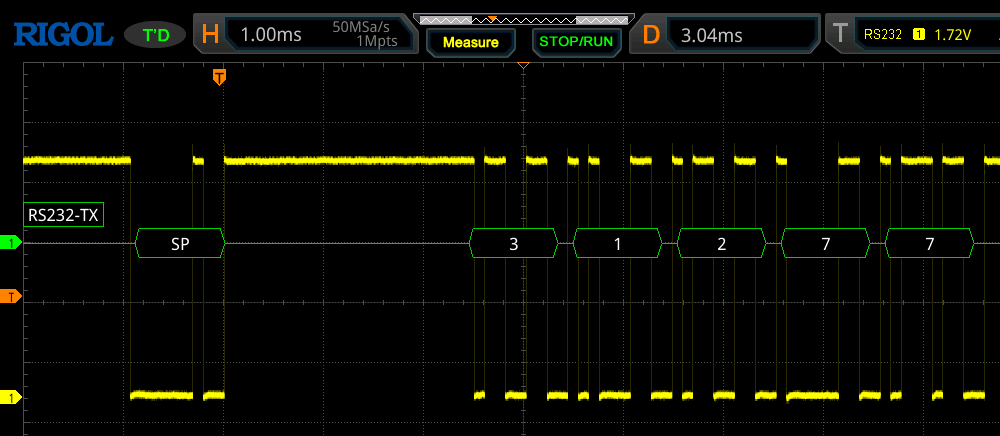
Task: Open the trigger T settings
Action: tap(841, 34)
